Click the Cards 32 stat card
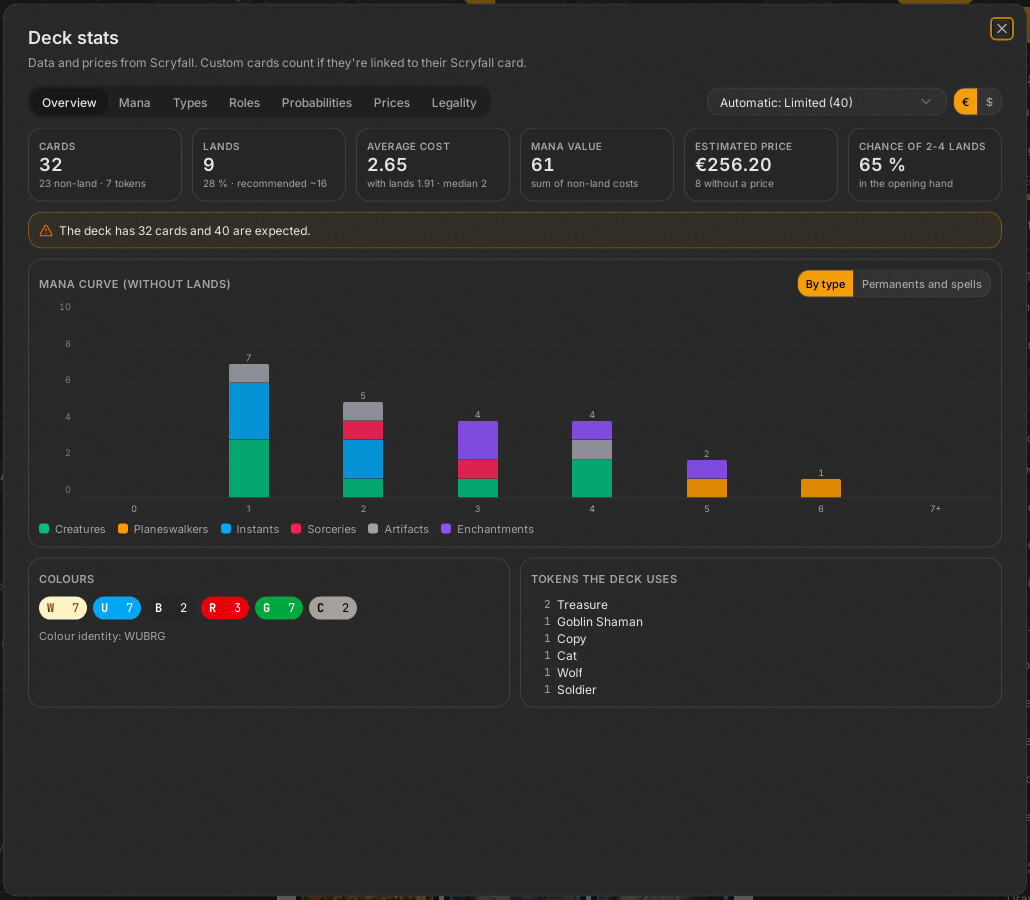Viewport: 1030px width, 900px height. 105,164
